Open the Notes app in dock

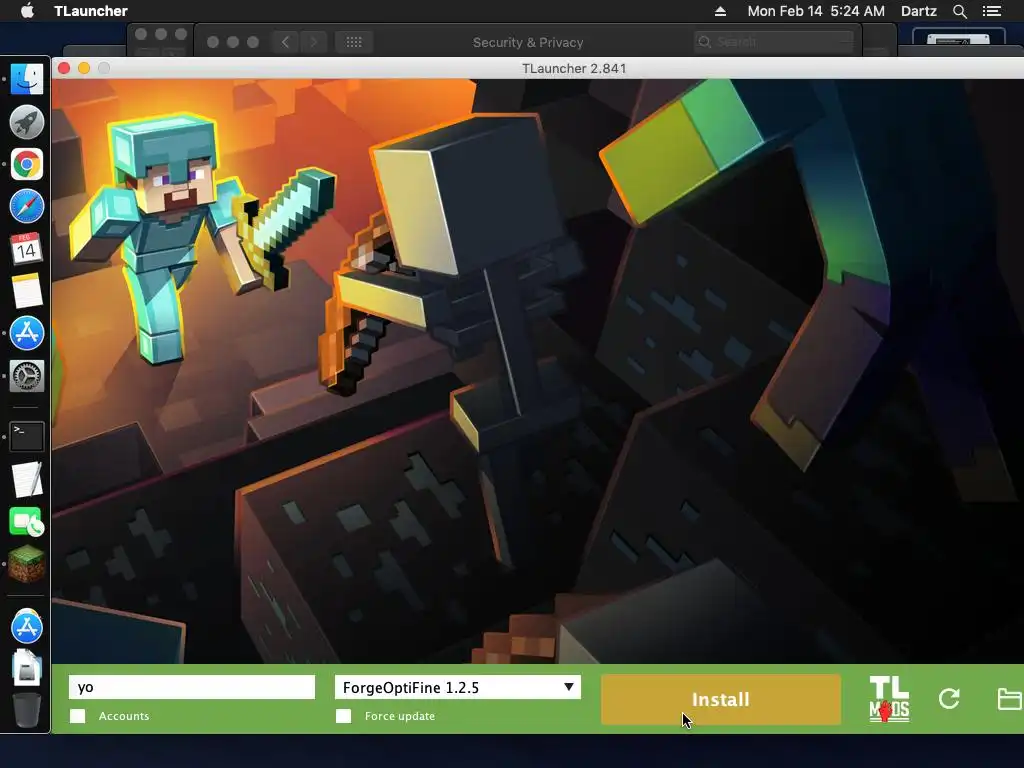(x=27, y=291)
